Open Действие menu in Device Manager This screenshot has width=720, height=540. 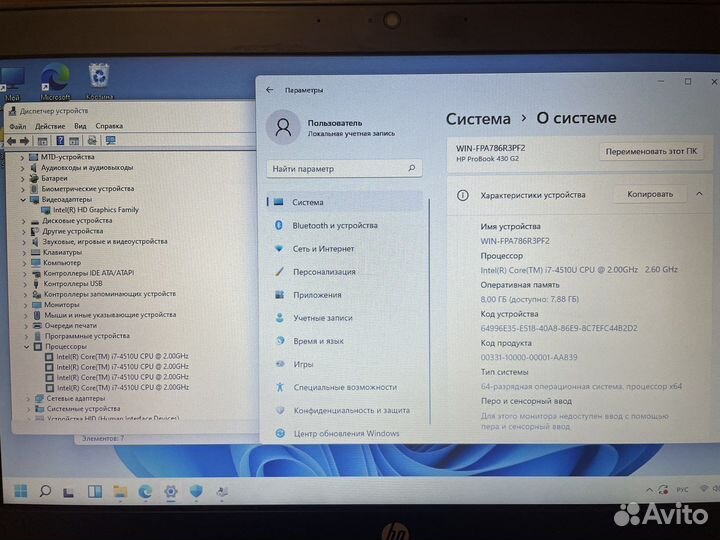click(x=50, y=126)
